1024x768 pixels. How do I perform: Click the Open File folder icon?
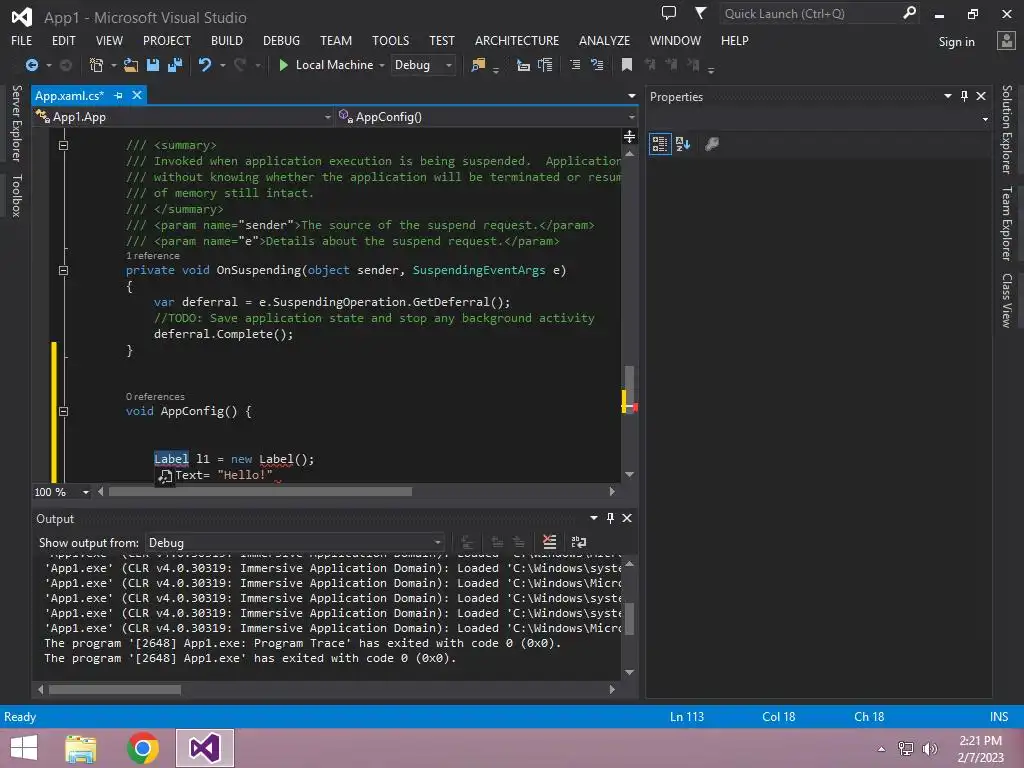click(x=131, y=65)
